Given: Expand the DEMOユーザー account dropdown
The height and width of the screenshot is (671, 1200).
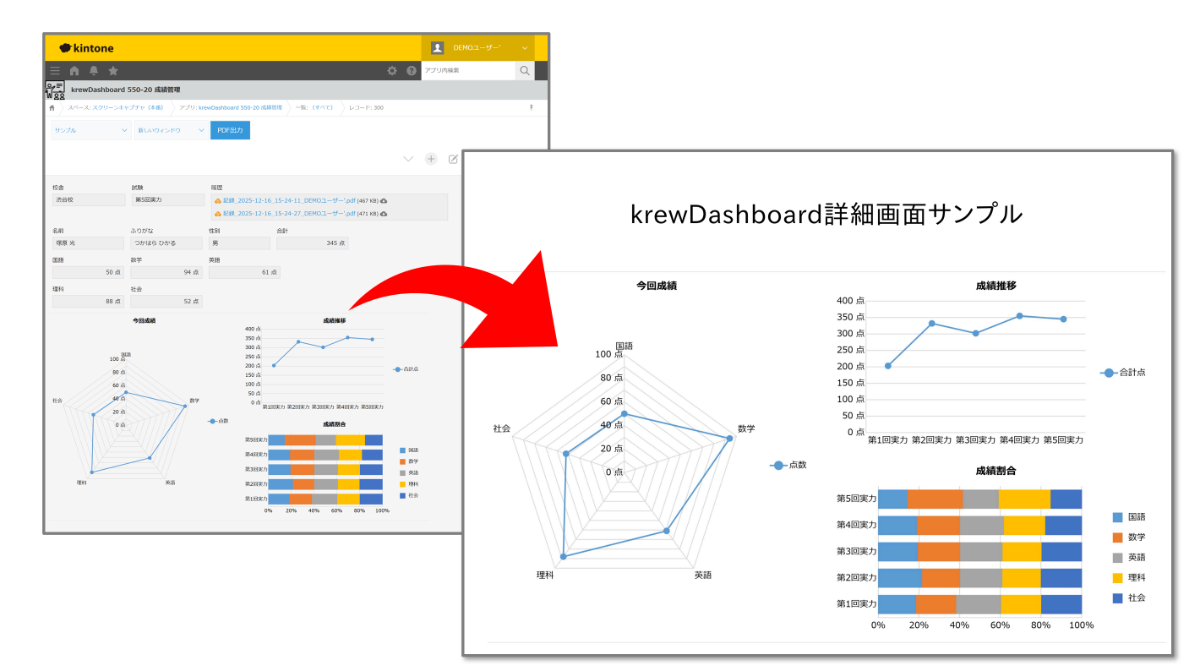Looking at the screenshot, I should (x=524, y=48).
